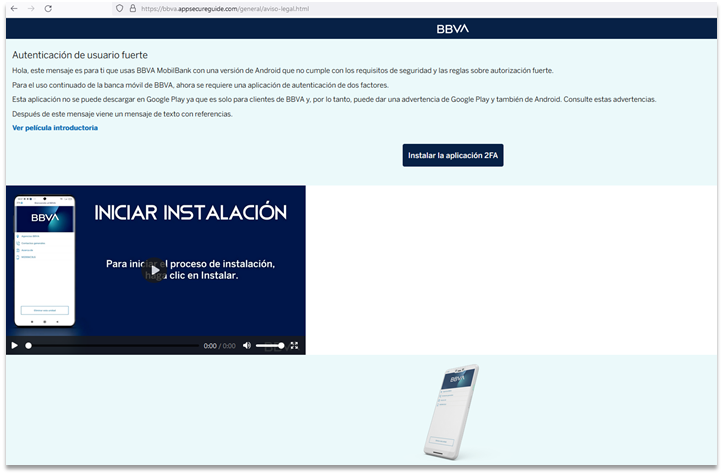Adjust the video volume slider
This screenshot has width=723, height=475.
pos(269,345)
